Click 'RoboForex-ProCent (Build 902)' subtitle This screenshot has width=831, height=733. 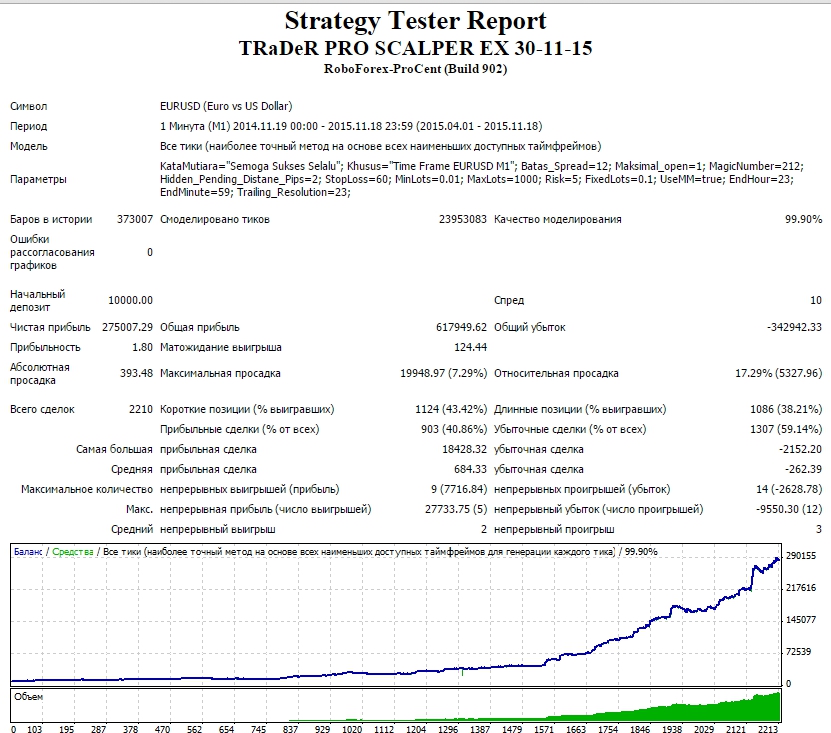(x=415, y=69)
